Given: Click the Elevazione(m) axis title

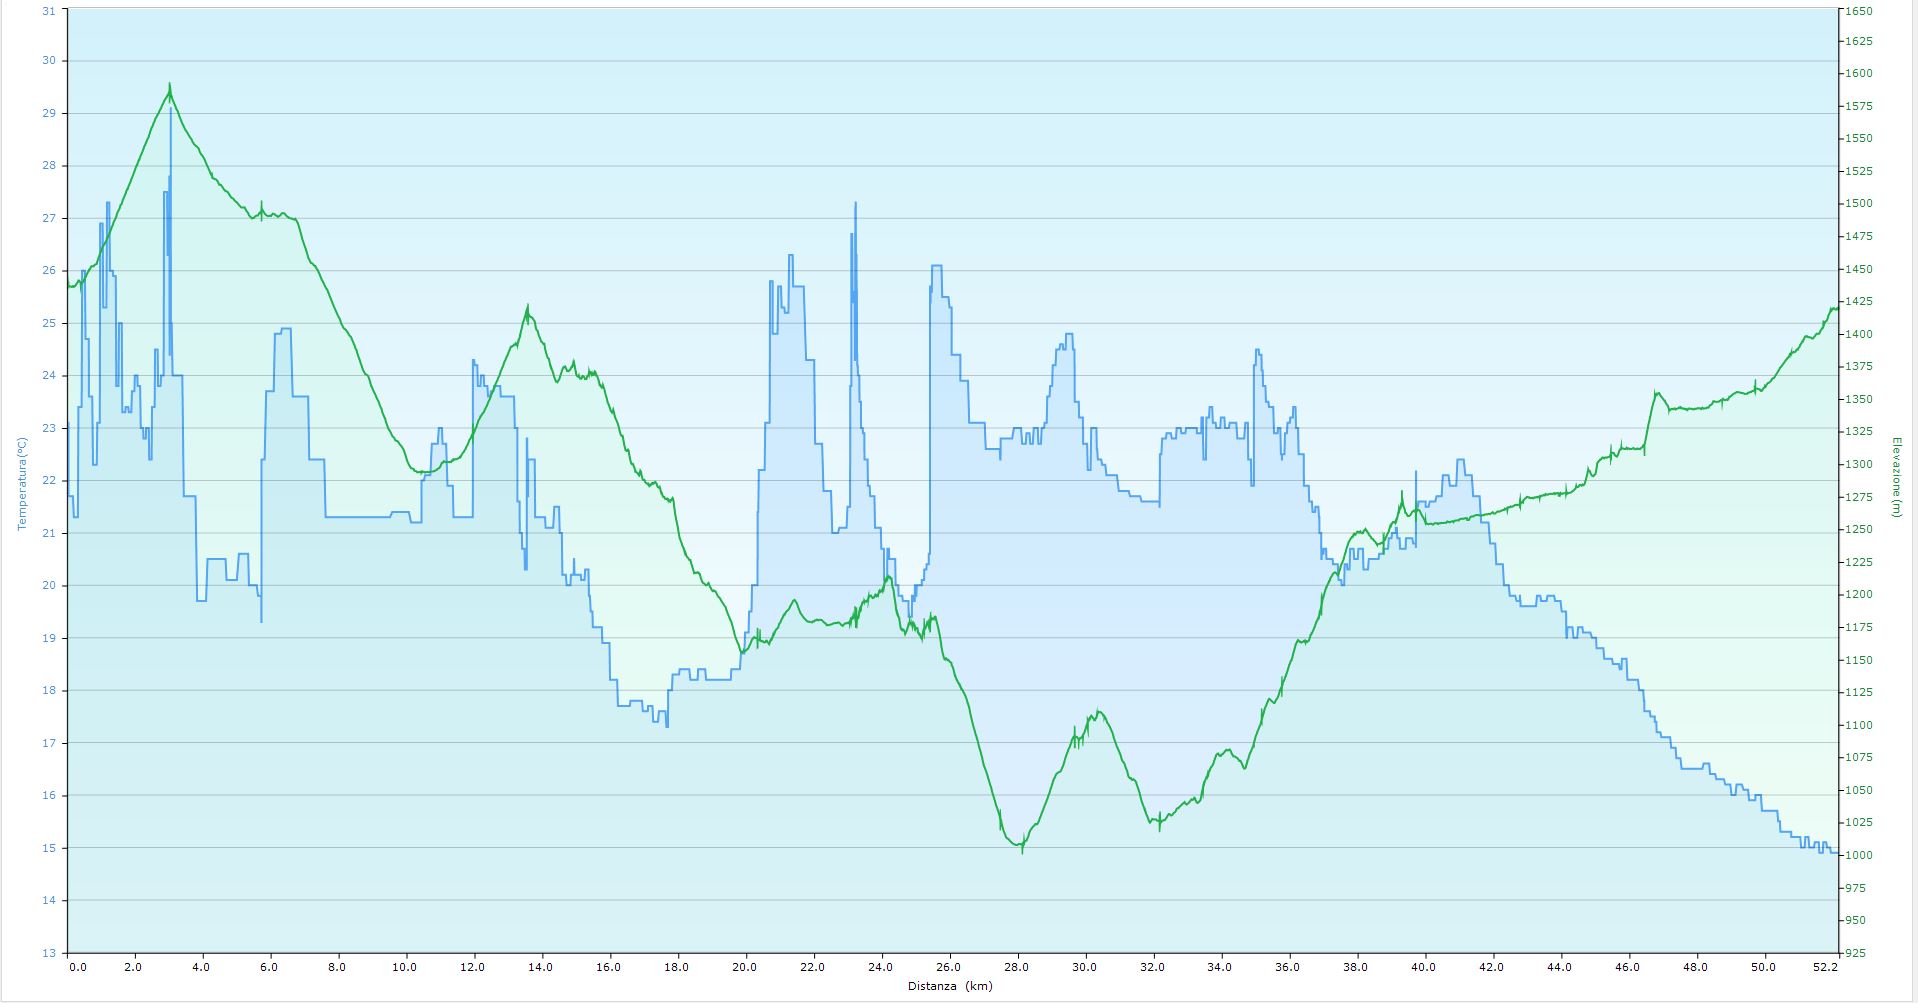Looking at the screenshot, I should pyautogui.click(x=1895, y=477).
